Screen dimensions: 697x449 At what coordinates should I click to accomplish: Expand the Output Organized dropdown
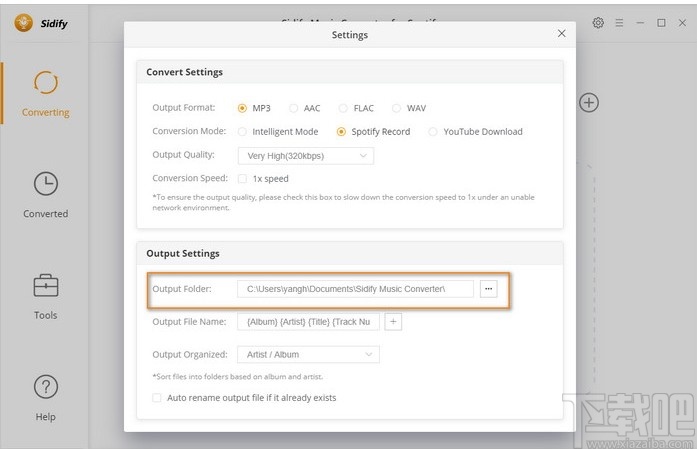point(308,354)
